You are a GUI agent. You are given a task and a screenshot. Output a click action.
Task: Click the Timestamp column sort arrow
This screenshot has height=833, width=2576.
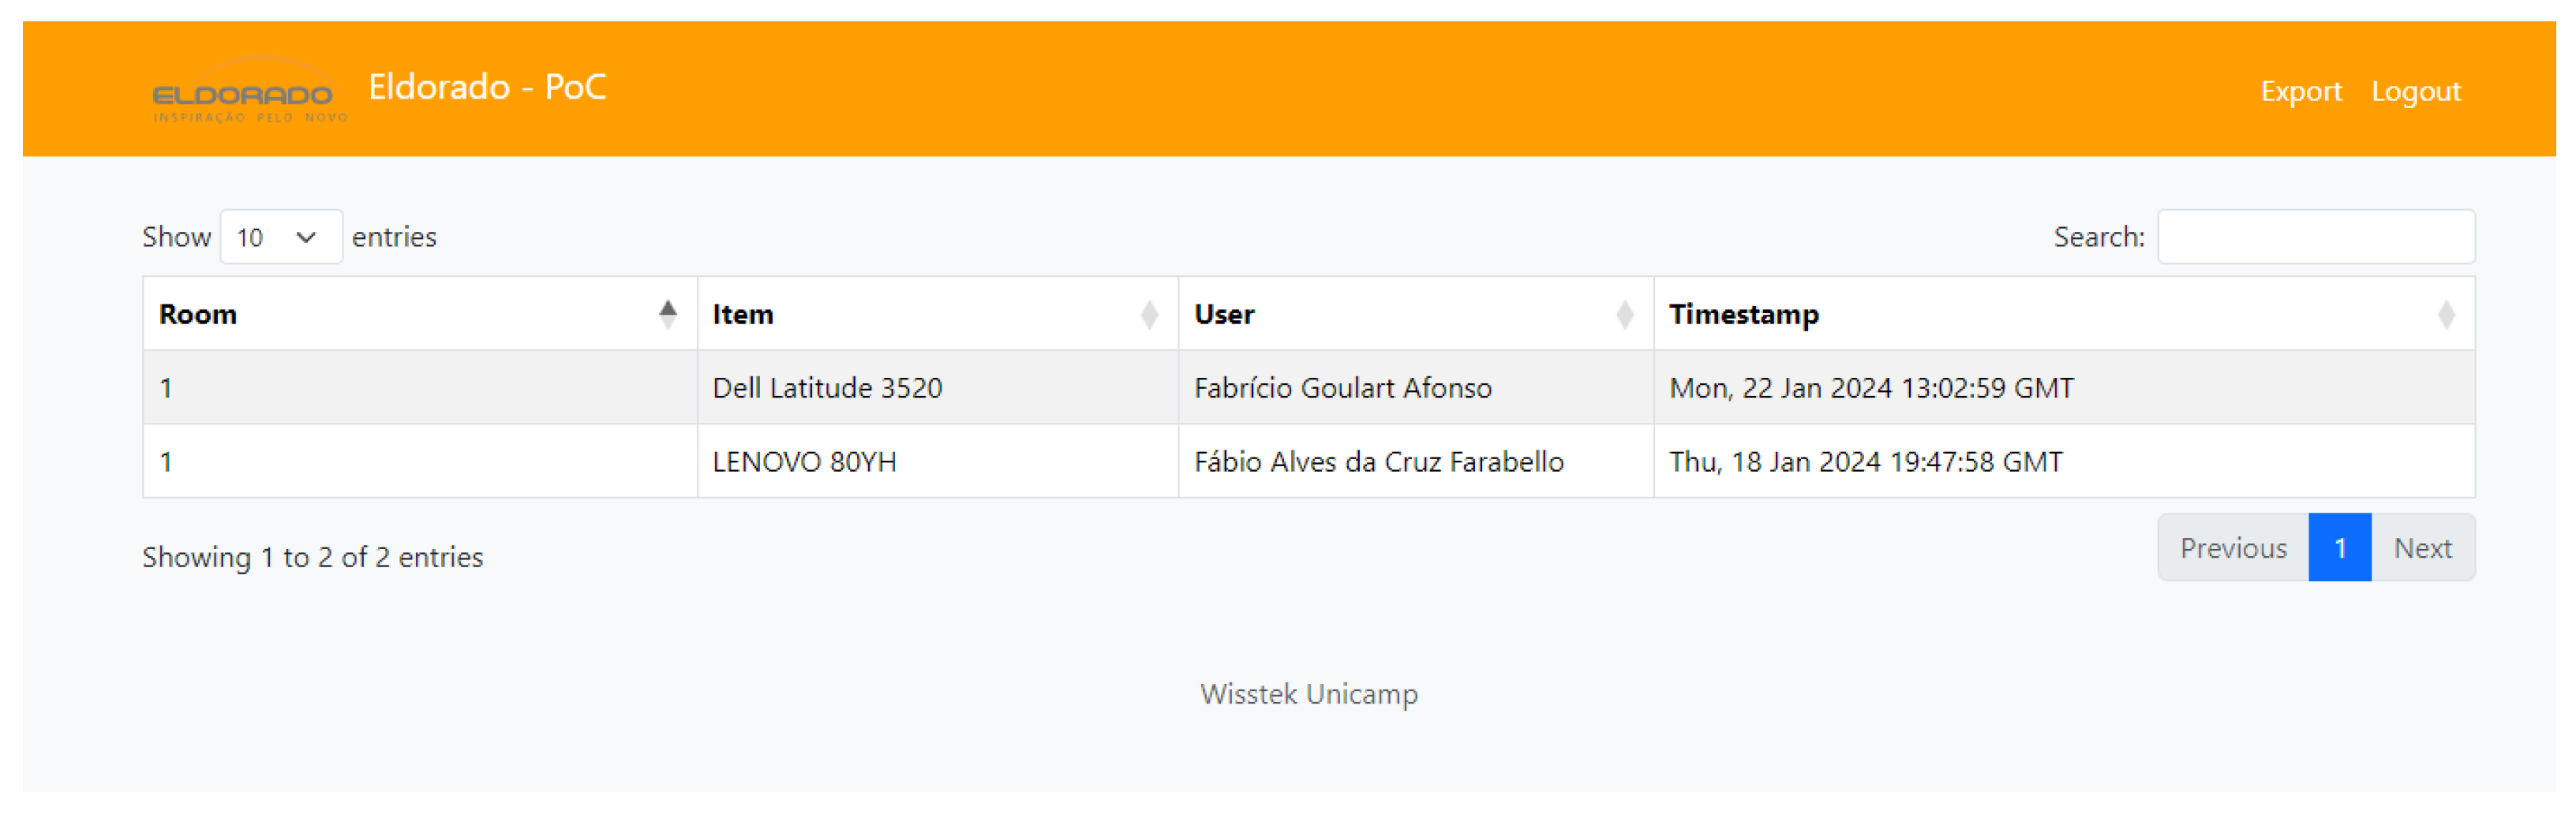click(2445, 315)
